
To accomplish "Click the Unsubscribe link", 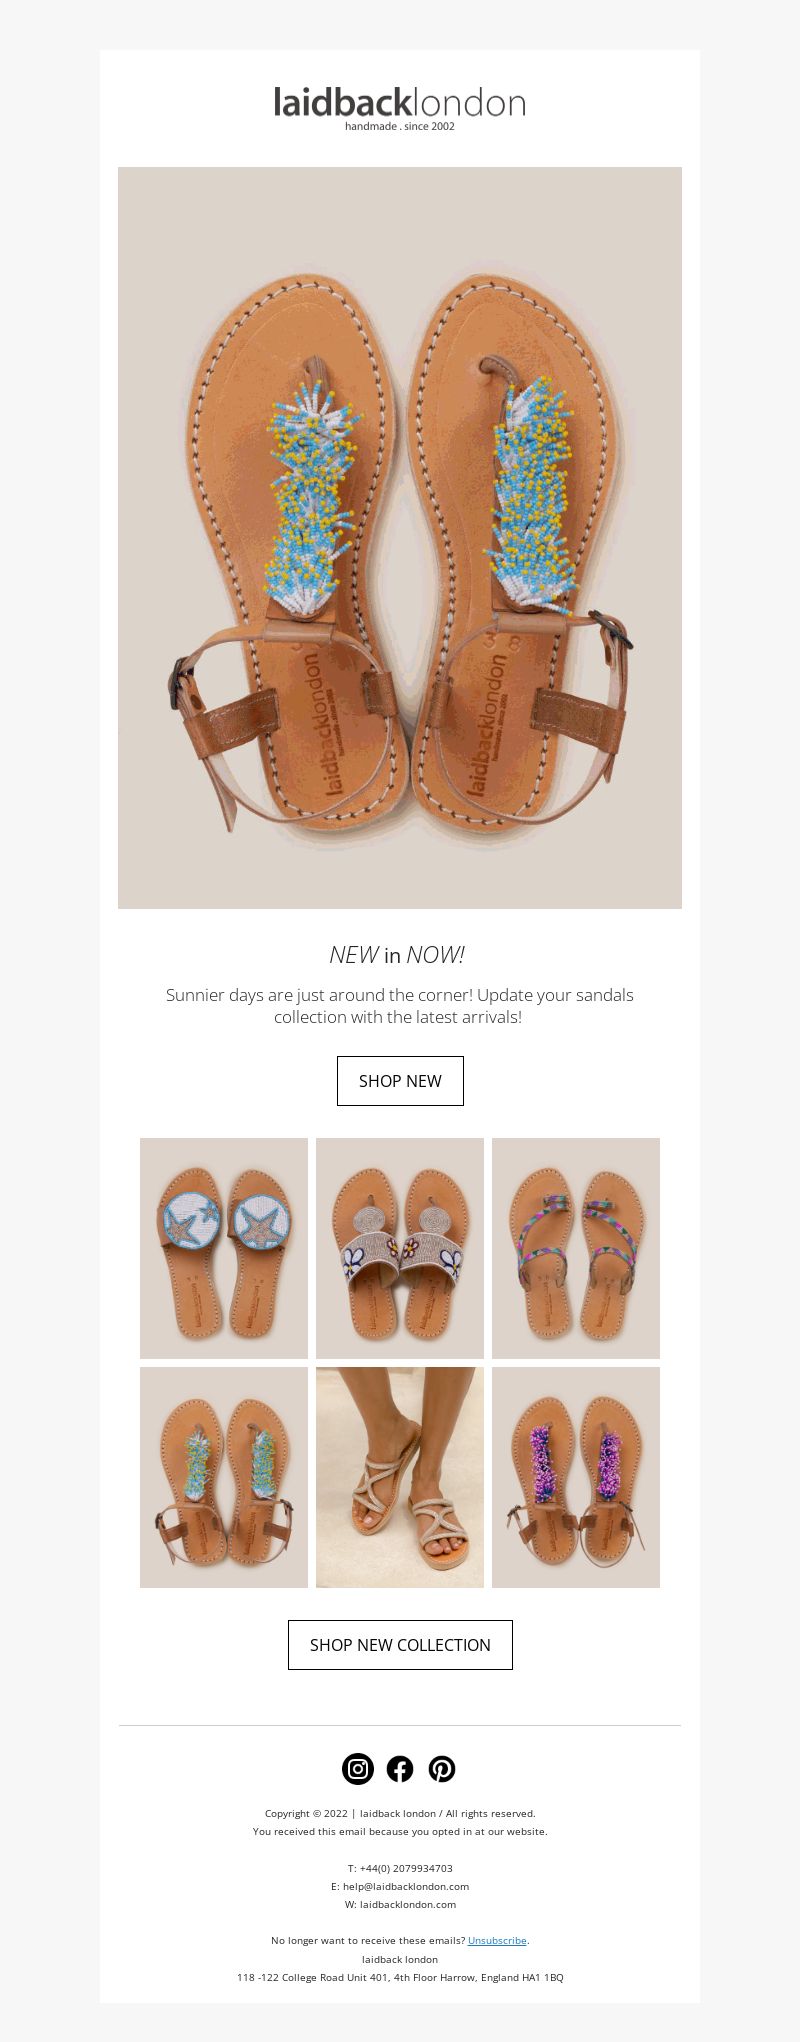I will pos(497,1940).
